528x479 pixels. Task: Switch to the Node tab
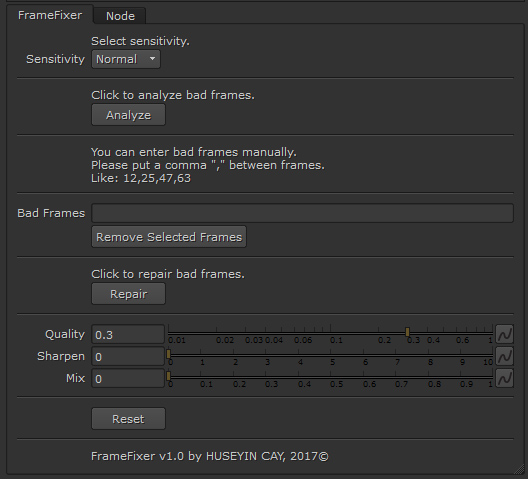point(120,16)
